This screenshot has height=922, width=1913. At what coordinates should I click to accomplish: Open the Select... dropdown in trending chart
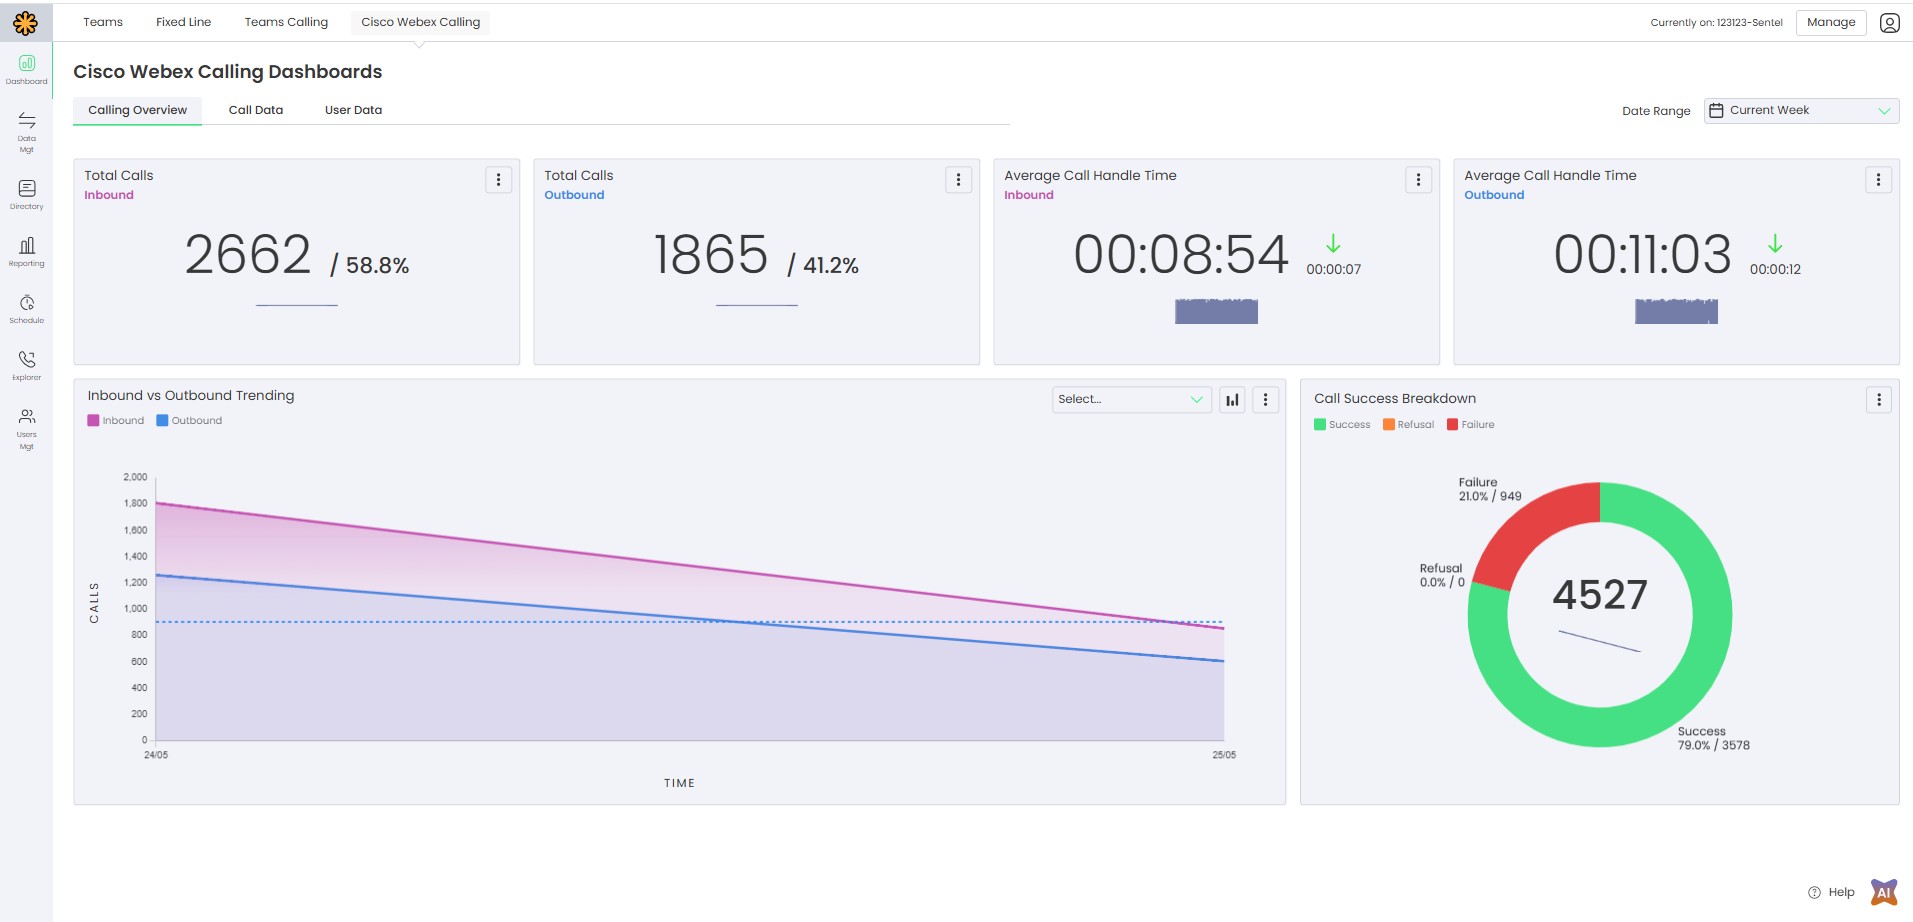click(x=1131, y=400)
